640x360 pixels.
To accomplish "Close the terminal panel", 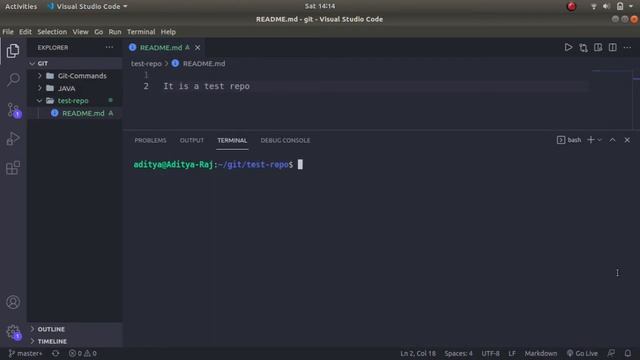I will 627,140.
